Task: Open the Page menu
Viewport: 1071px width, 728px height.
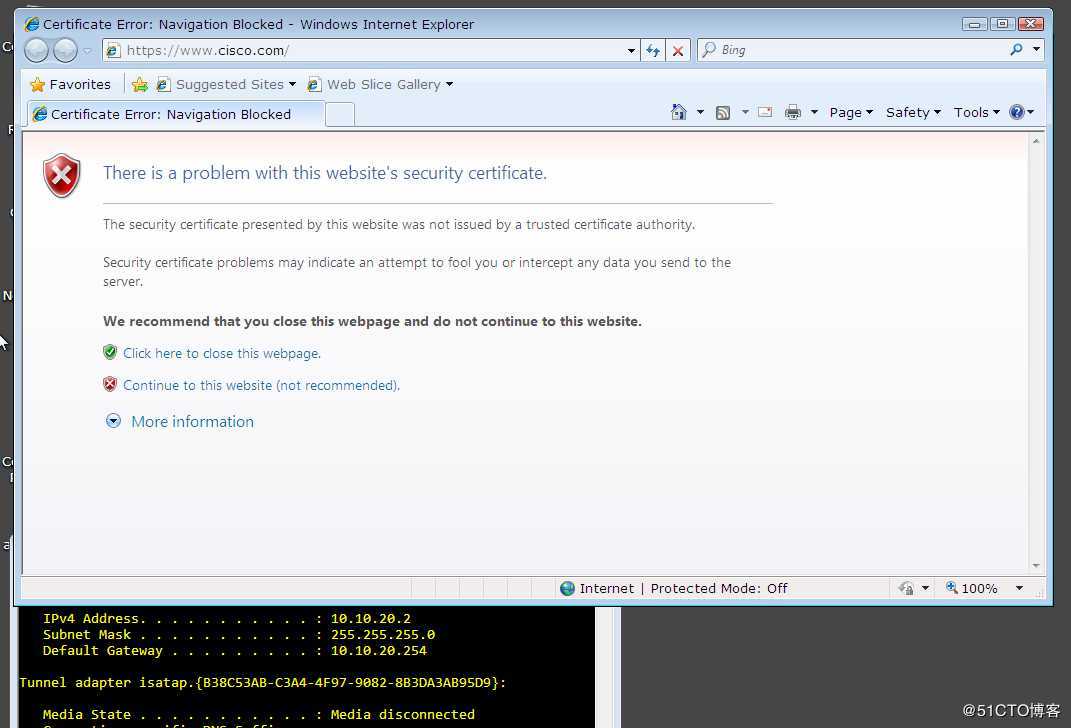Action: [x=851, y=113]
